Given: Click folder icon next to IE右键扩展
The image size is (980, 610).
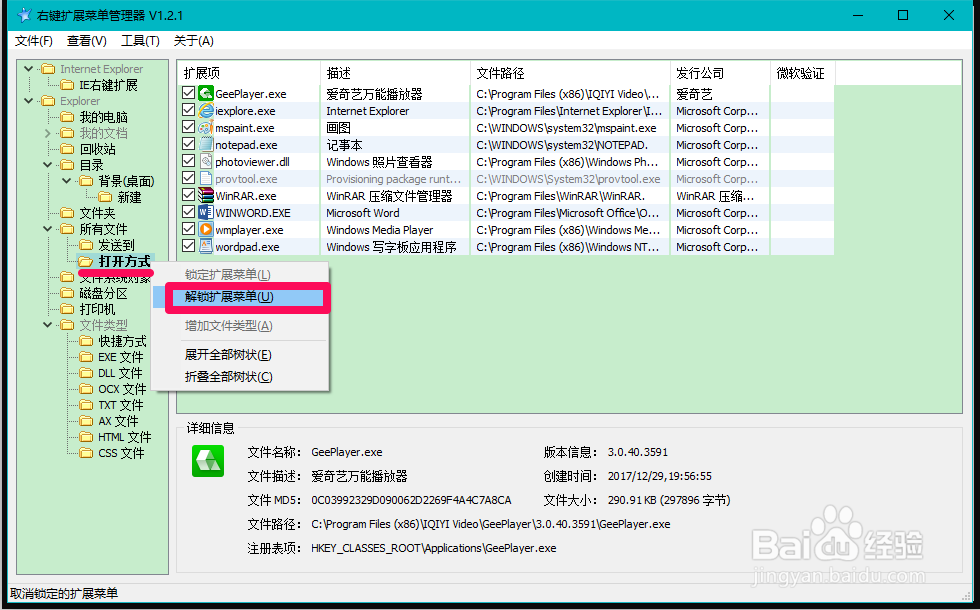Looking at the screenshot, I should (68, 85).
